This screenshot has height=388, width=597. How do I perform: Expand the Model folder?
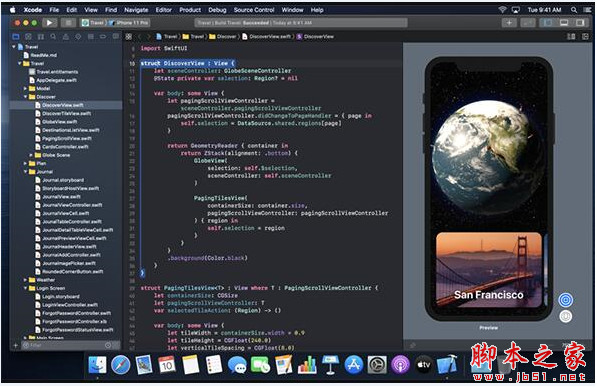click(25, 88)
